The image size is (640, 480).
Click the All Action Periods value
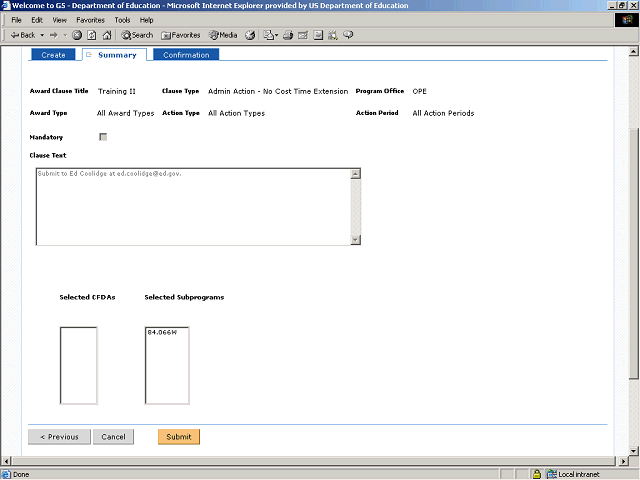pyautogui.click(x=443, y=113)
